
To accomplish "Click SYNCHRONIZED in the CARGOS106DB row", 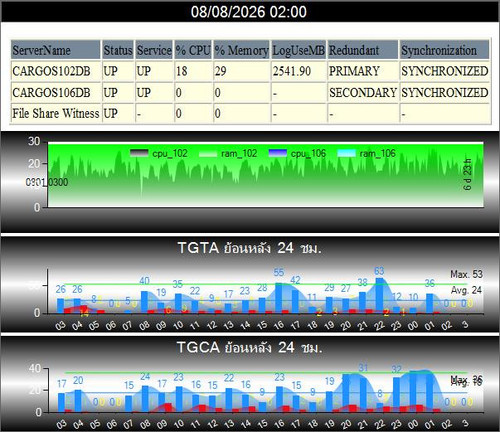I will (x=445, y=92).
